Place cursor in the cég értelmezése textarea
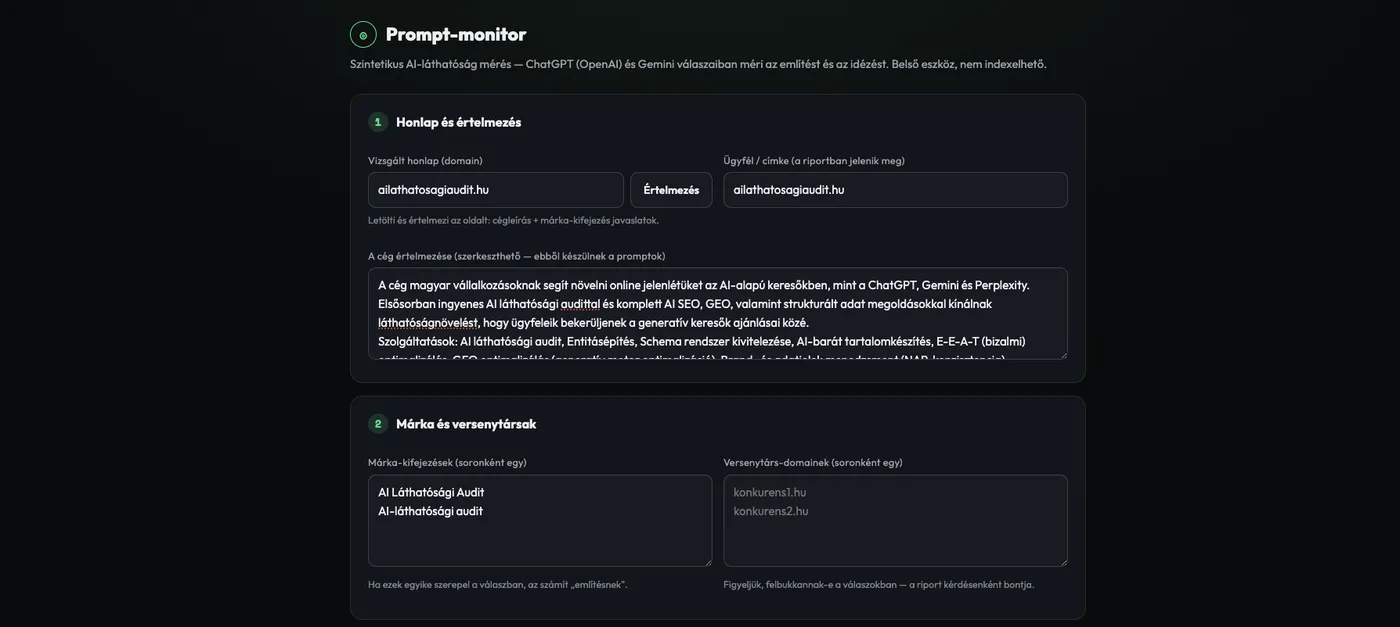 coord(718,314)
